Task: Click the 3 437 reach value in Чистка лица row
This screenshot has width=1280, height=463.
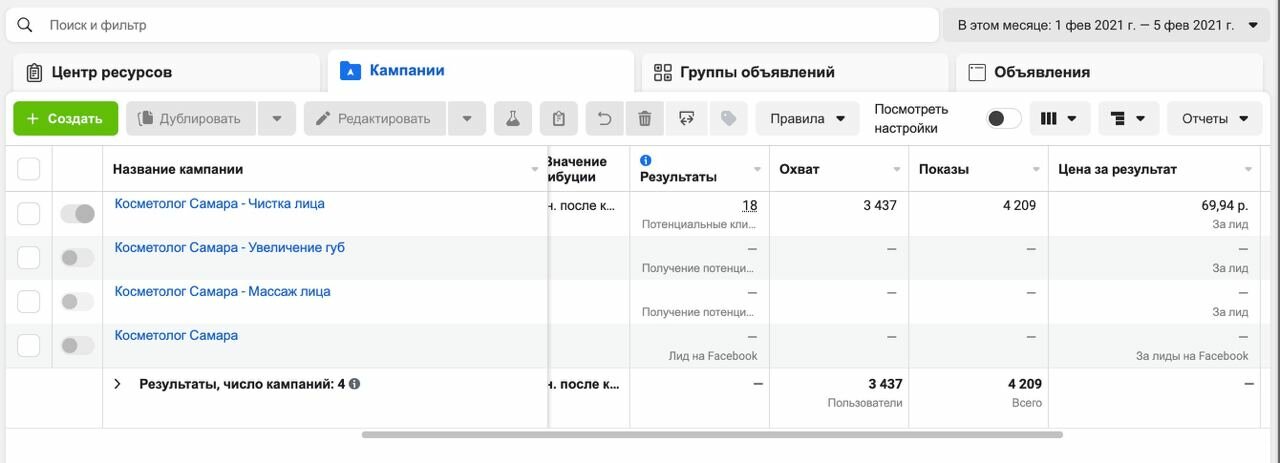Action: pos(880,205)
